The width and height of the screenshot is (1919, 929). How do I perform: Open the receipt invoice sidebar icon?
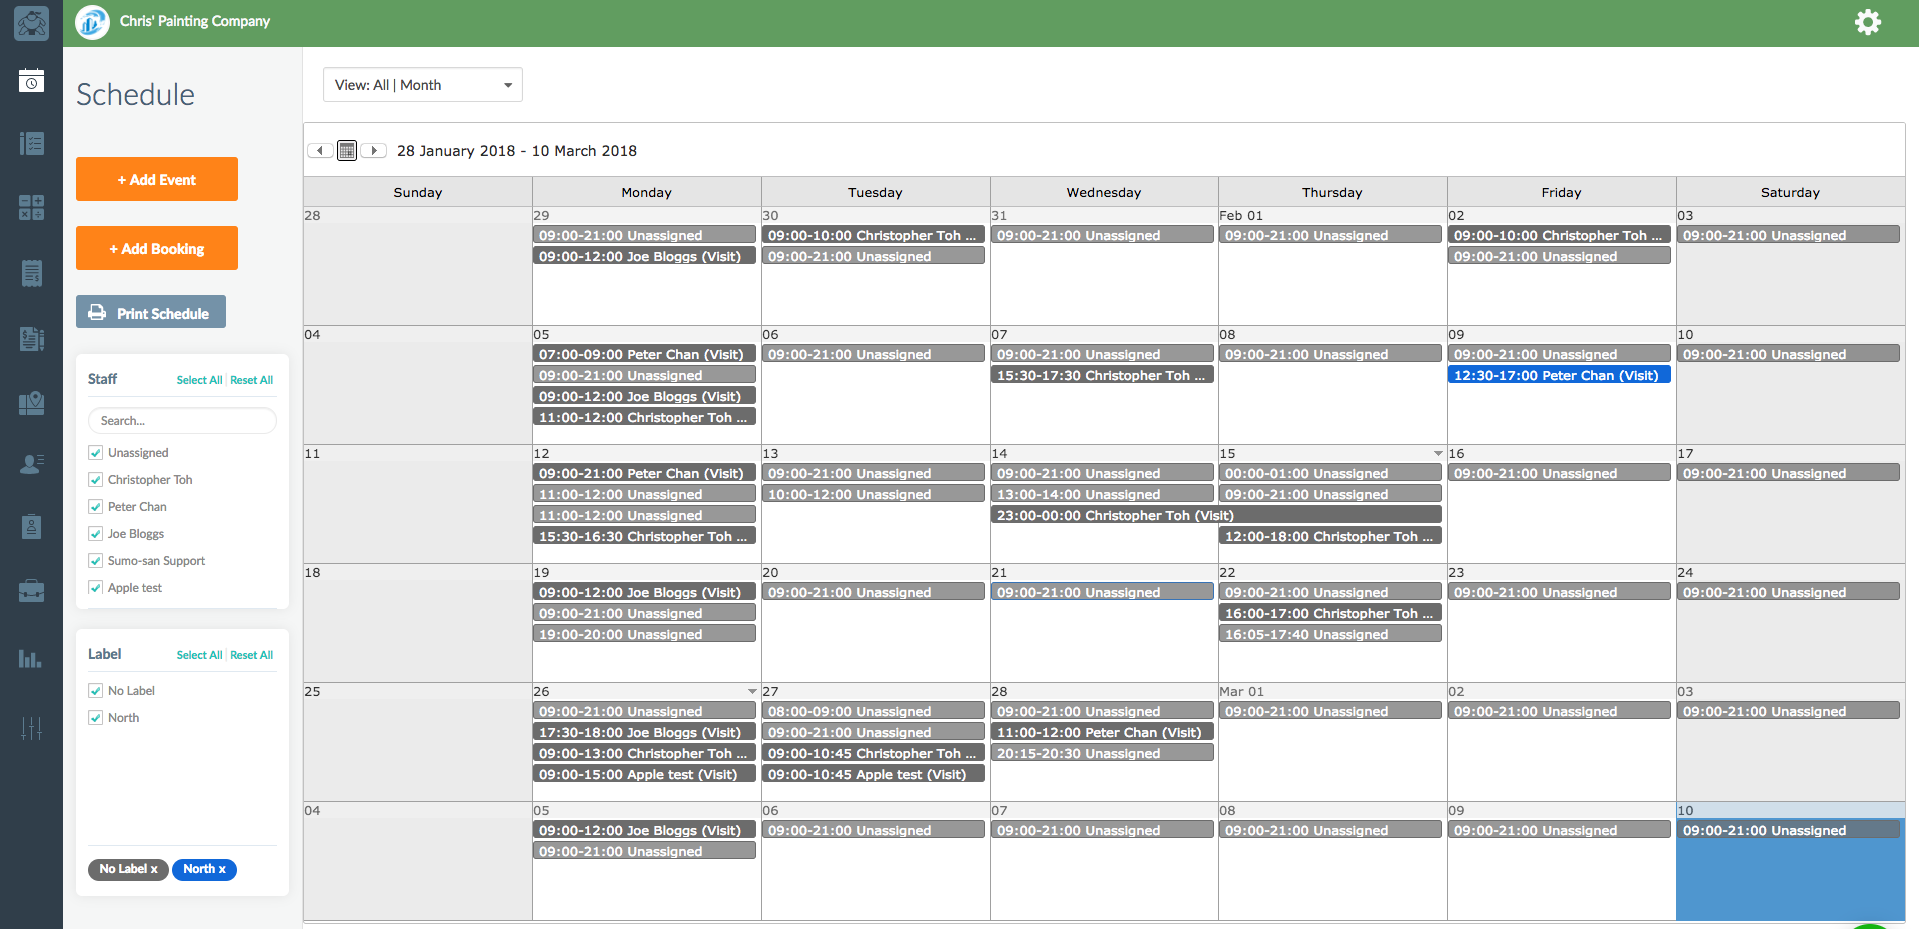(x=31, y=272)
